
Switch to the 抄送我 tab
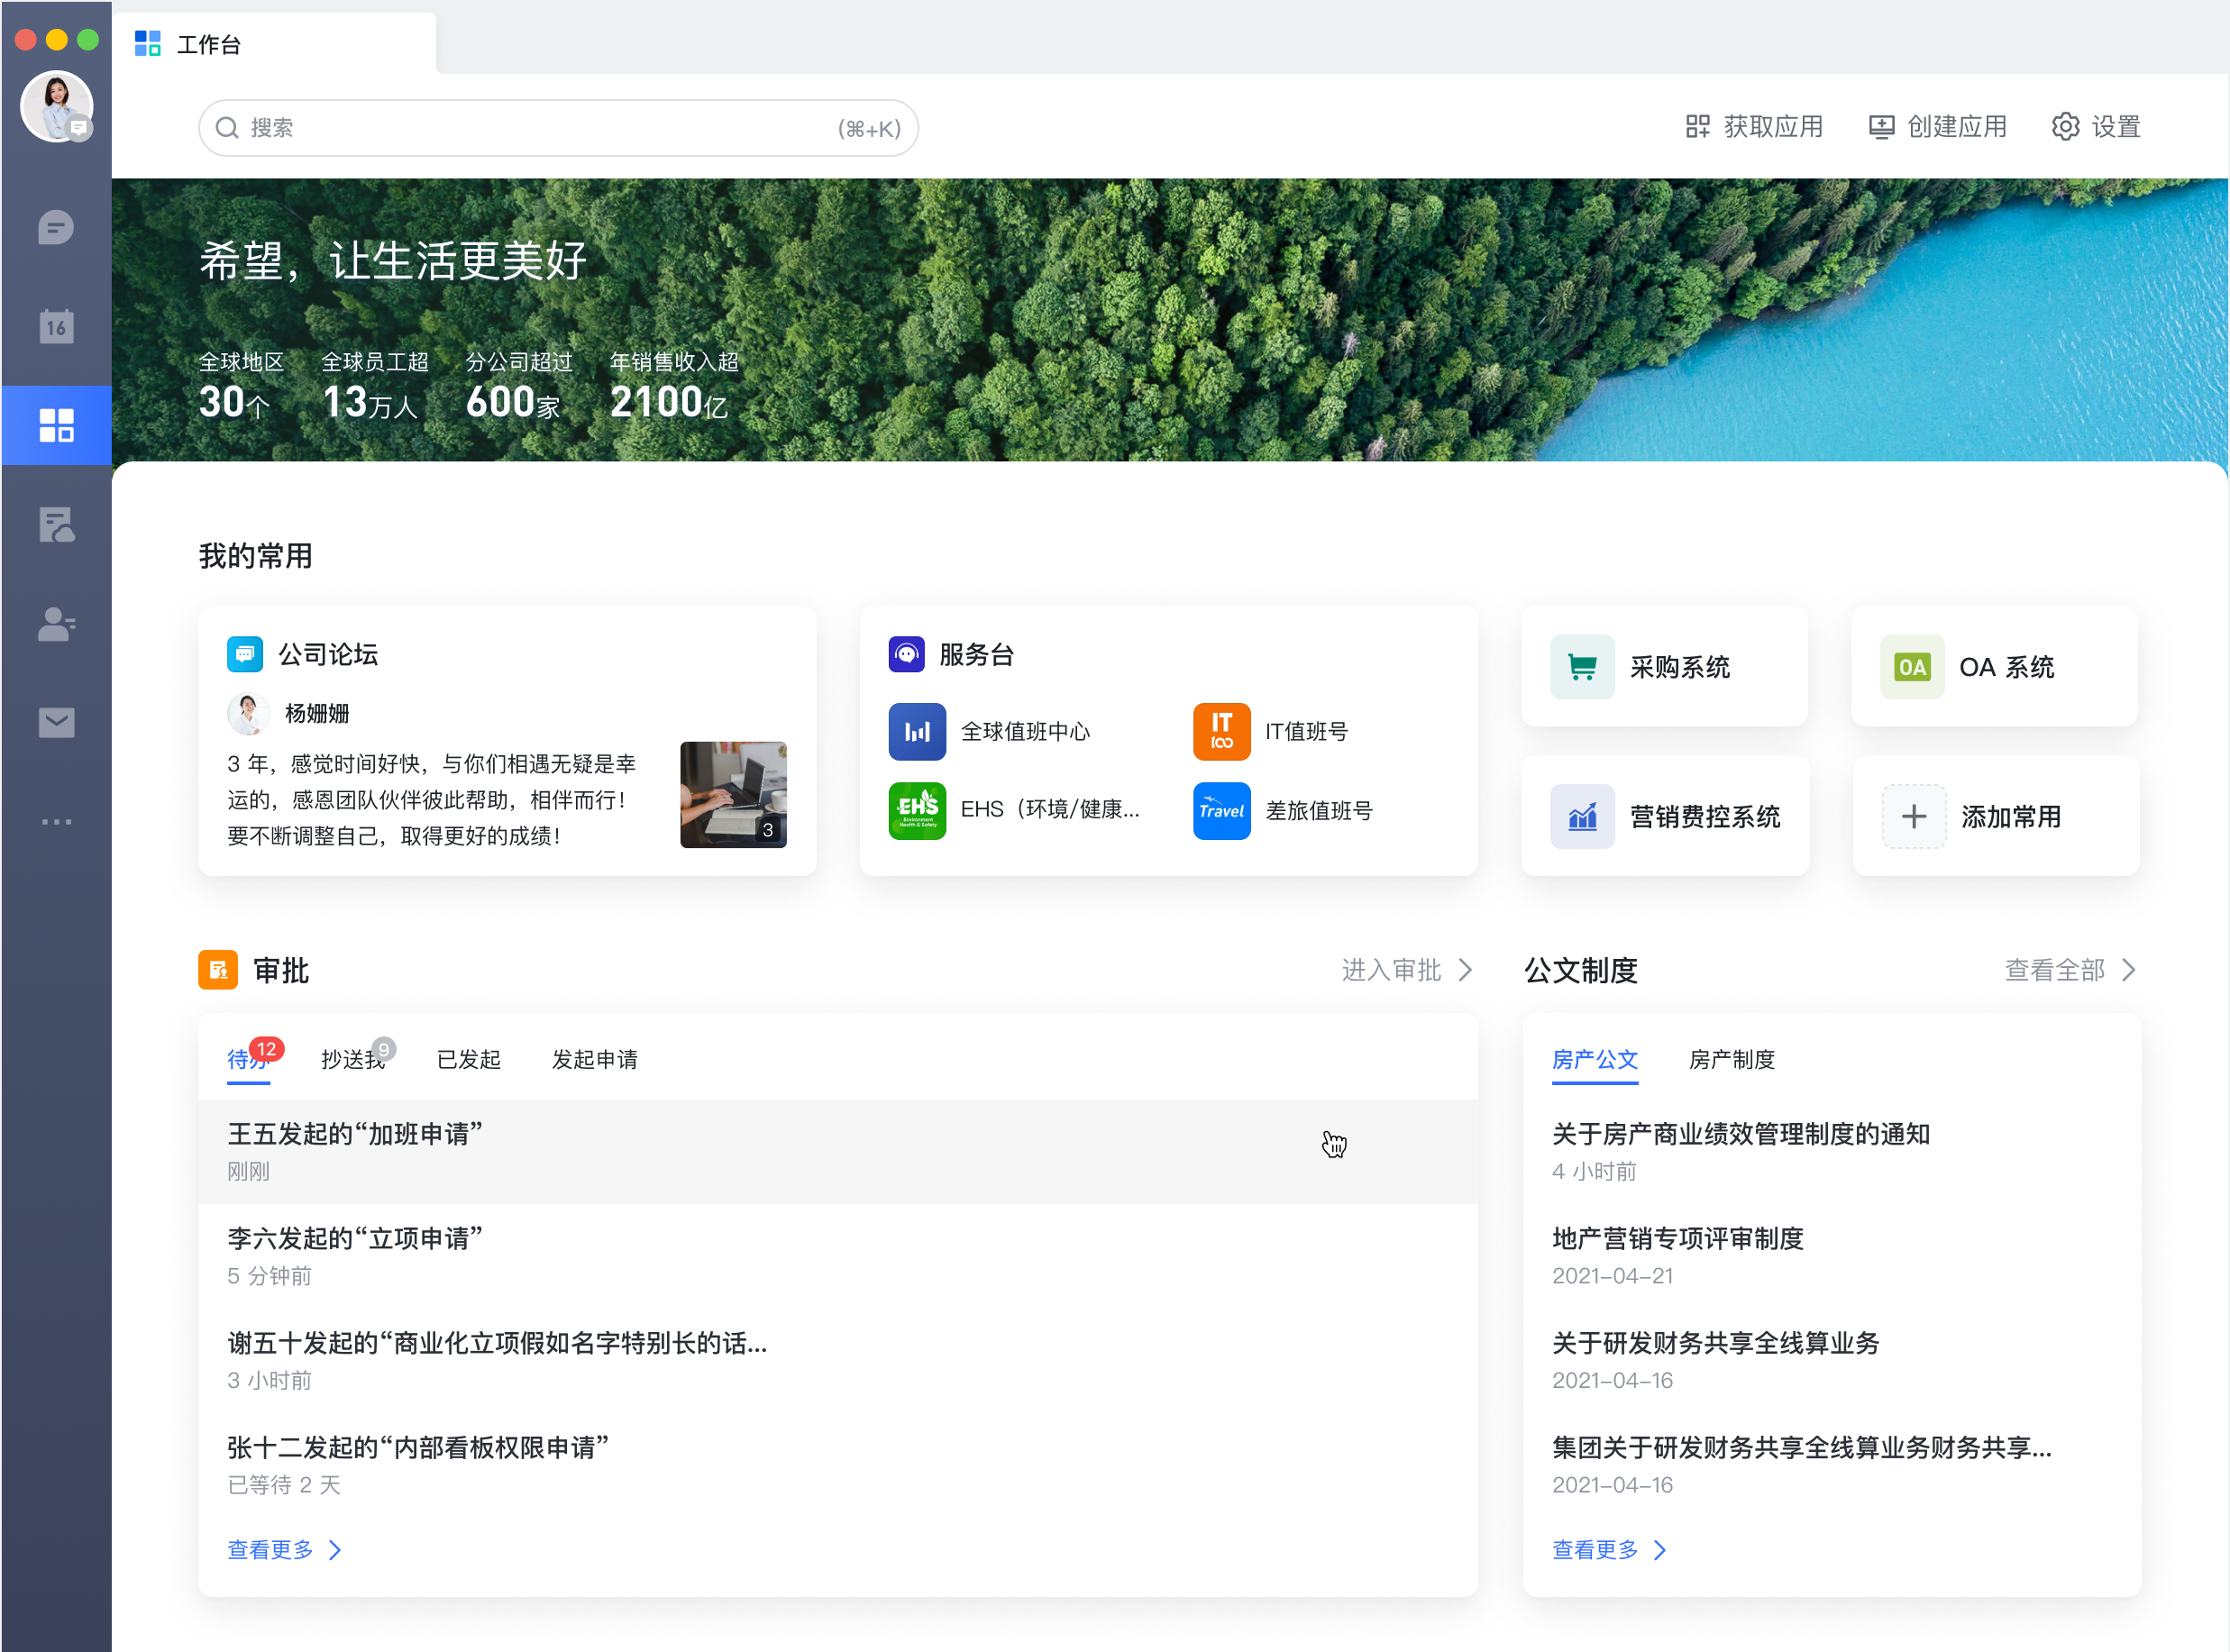point(352,1060)
